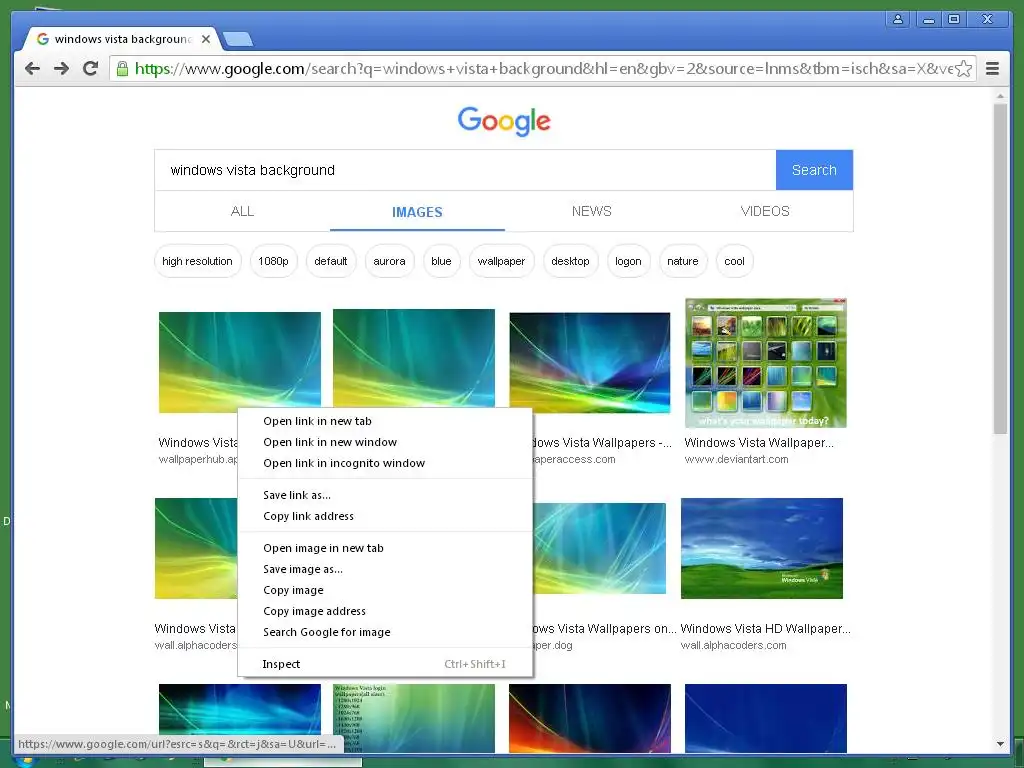Click the address bar URL
Image resolution: width=1024 pixels, height=768 pixels.
[543, 69]
